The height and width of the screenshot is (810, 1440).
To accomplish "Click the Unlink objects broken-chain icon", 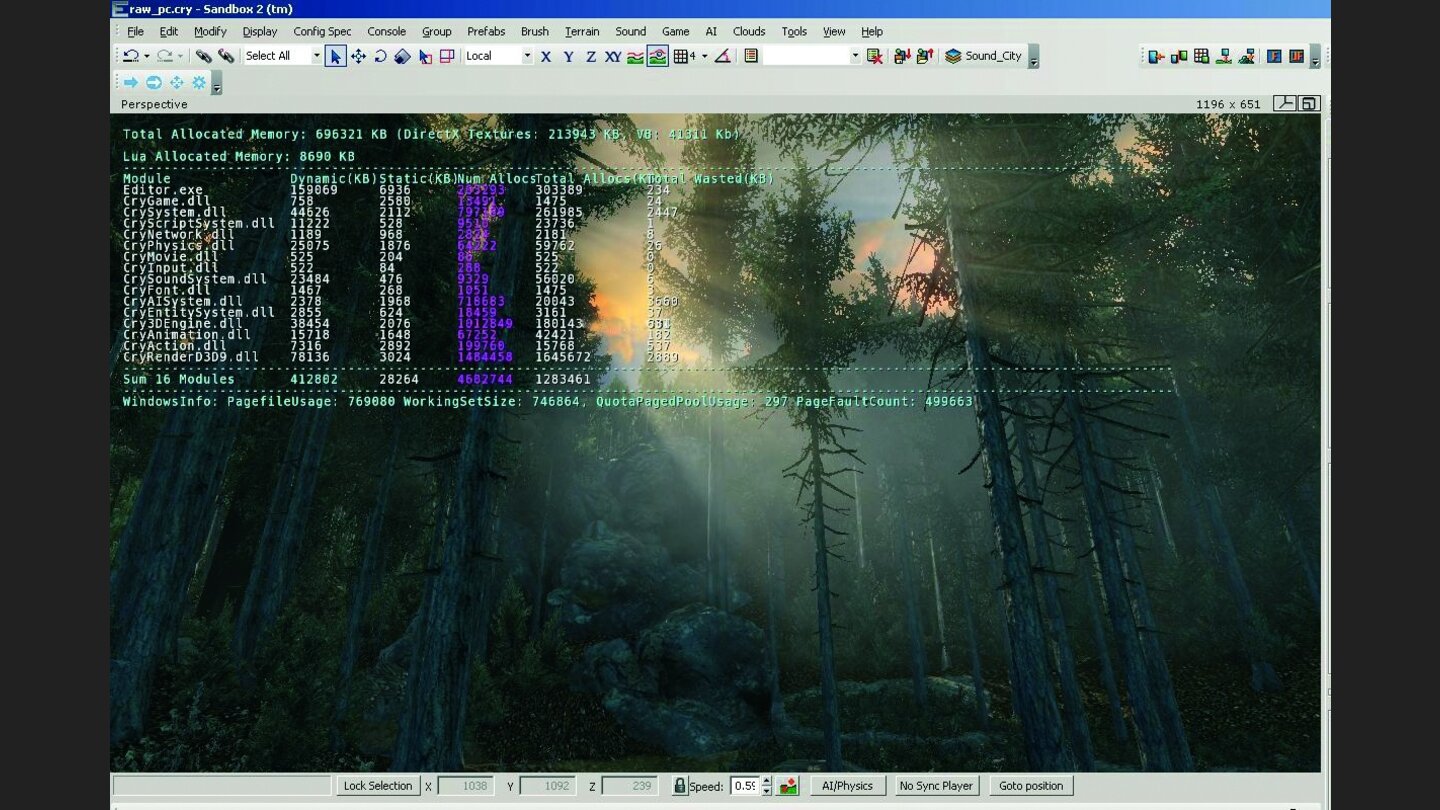I will tap(226, 56).
